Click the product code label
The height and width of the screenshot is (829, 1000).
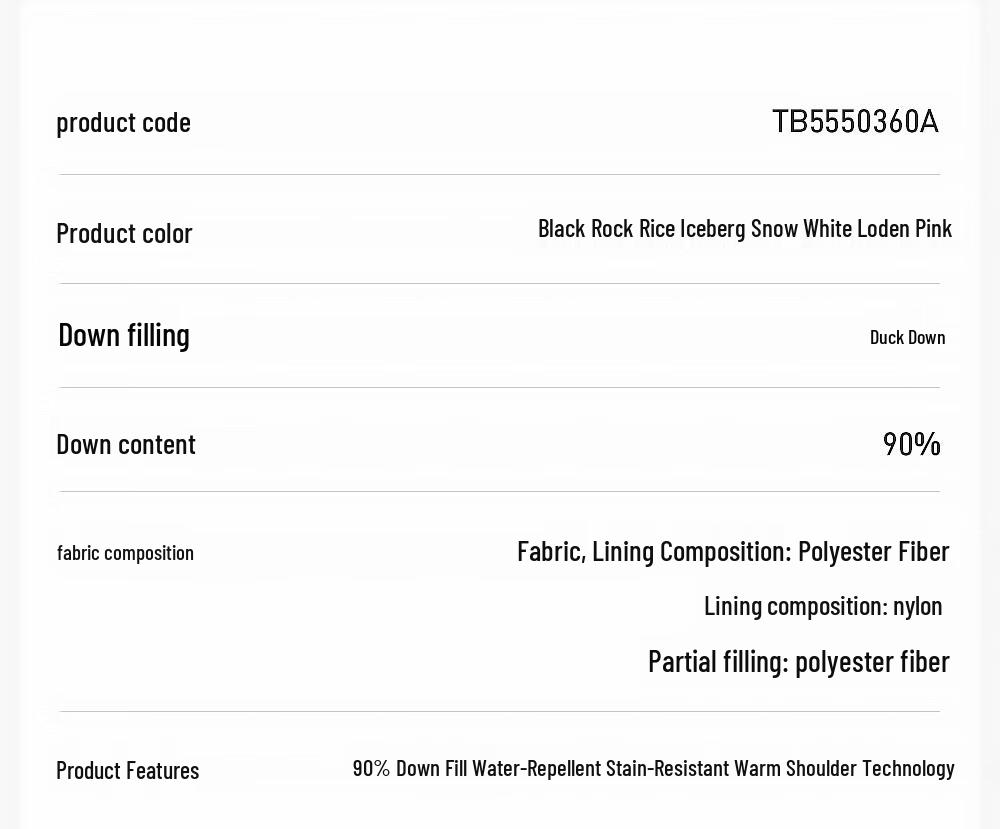tap(124, 122)
